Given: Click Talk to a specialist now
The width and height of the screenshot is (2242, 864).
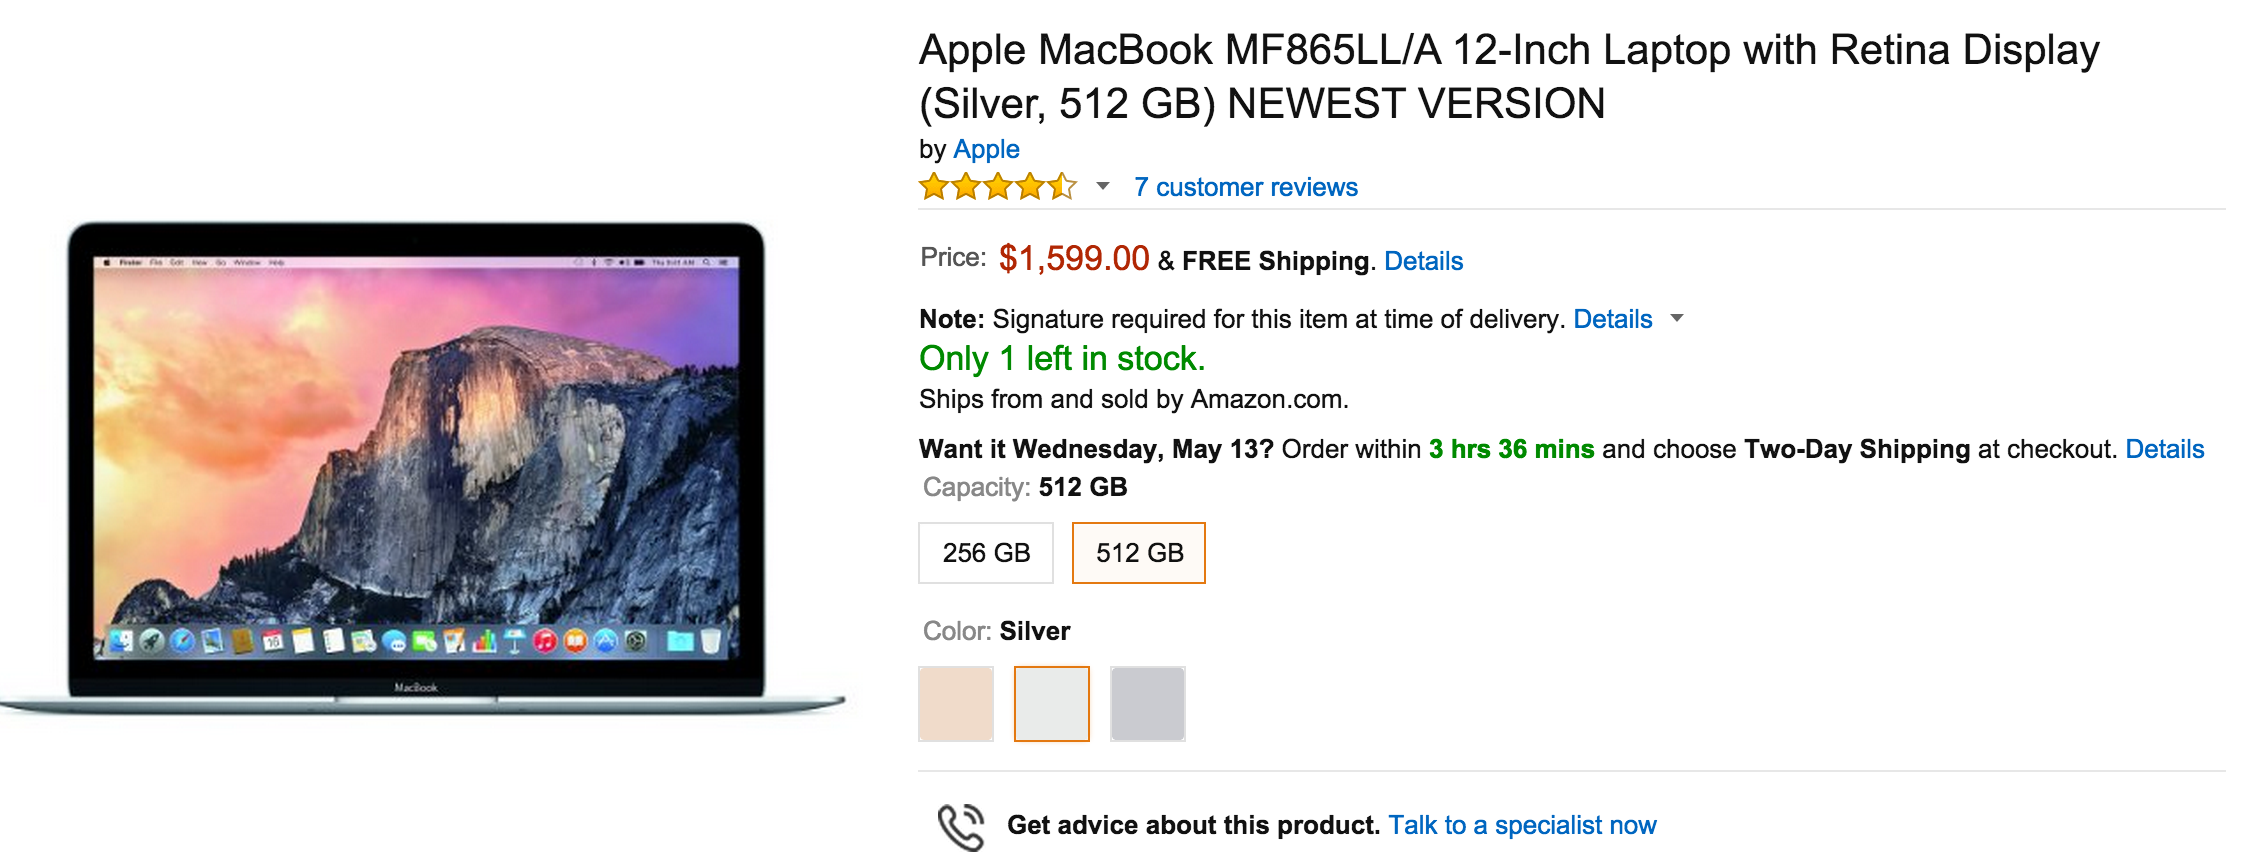Looking at the screenshot, I should (x=1522, y=825).
